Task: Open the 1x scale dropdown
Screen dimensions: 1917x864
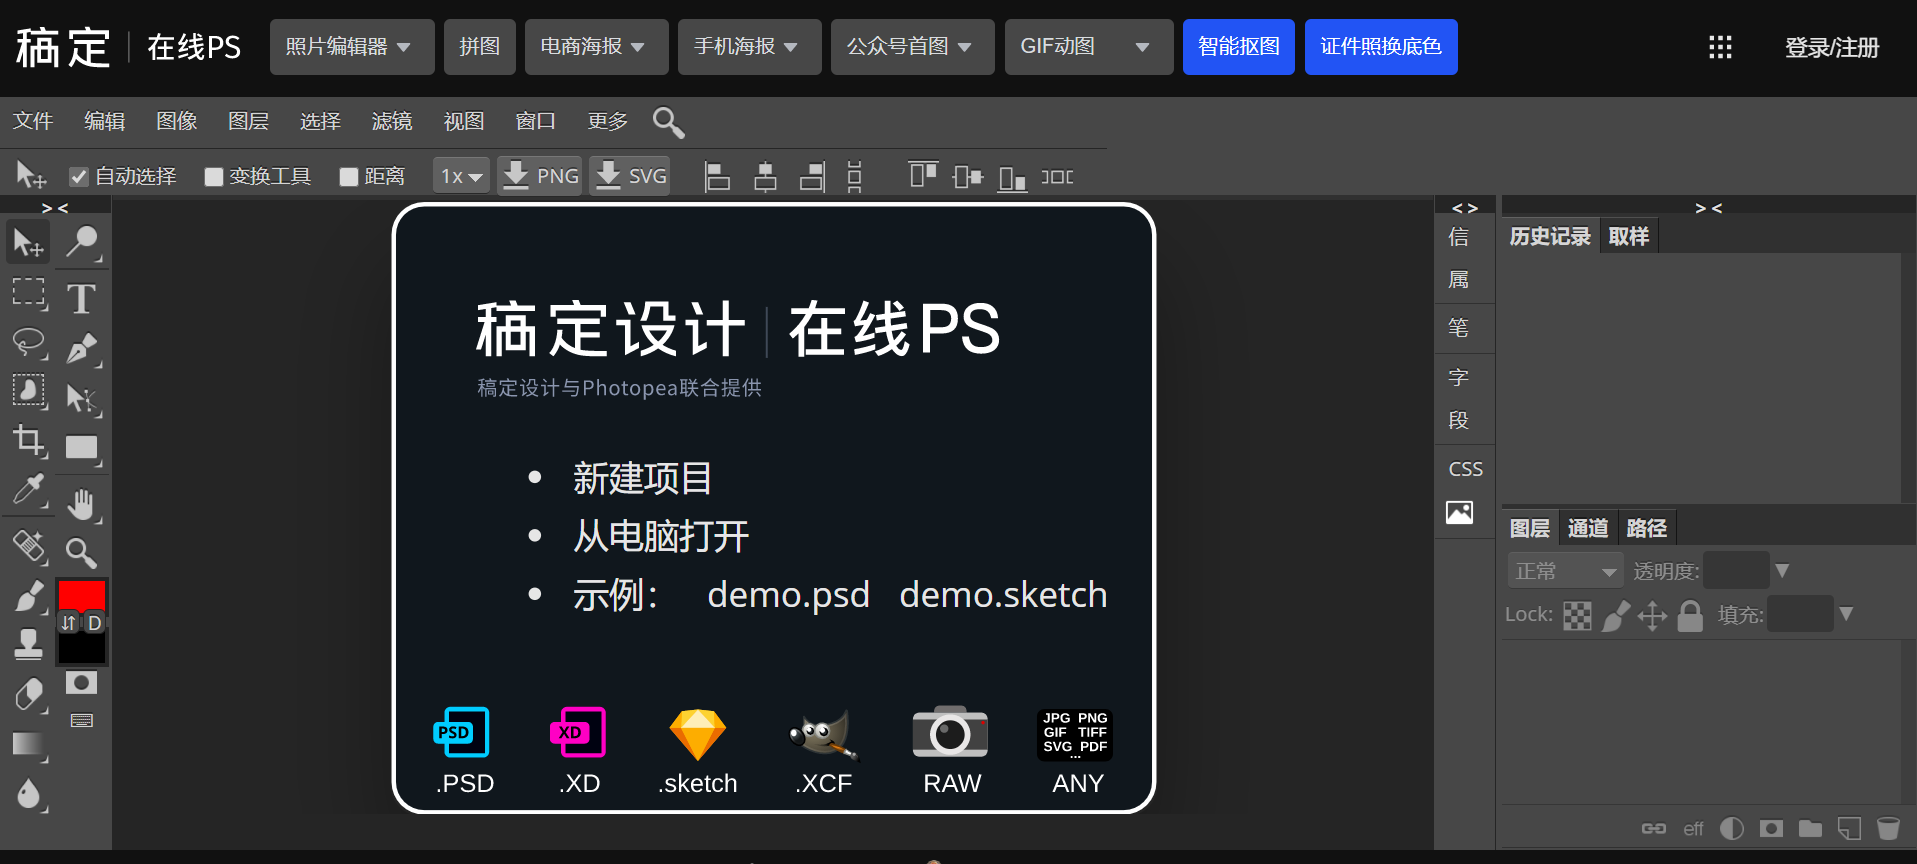Action: pyautogui.click(x=462, y=177)
